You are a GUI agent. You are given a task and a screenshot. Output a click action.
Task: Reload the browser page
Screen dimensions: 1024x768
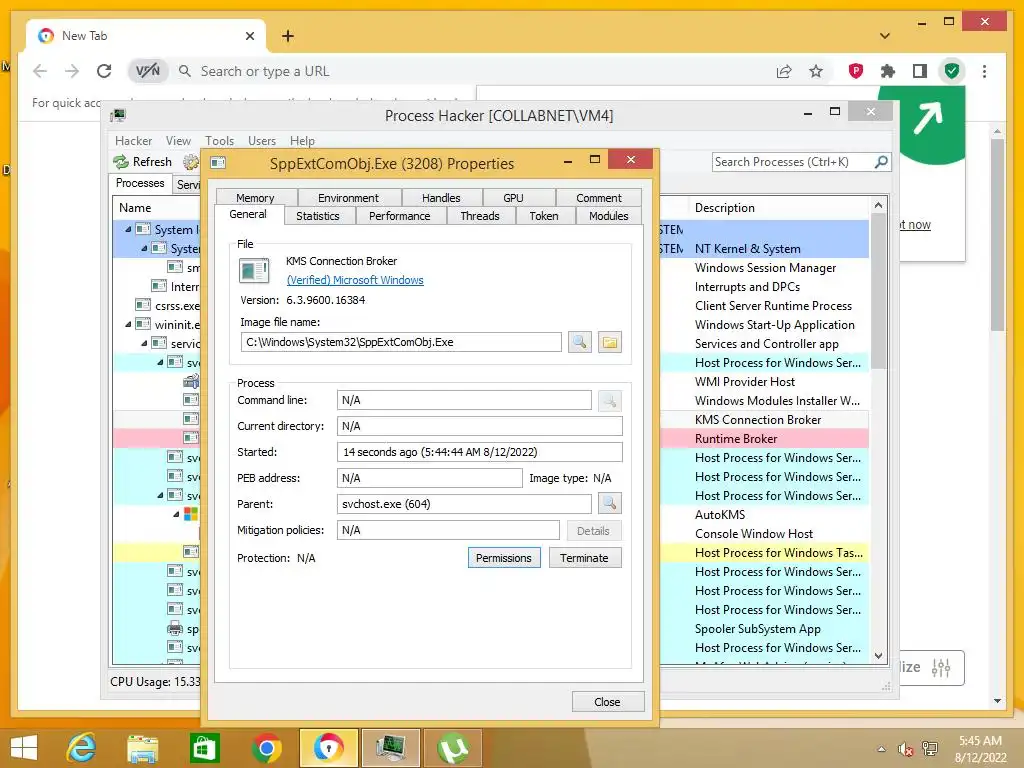pyautogui.click(x=104, y=71)
